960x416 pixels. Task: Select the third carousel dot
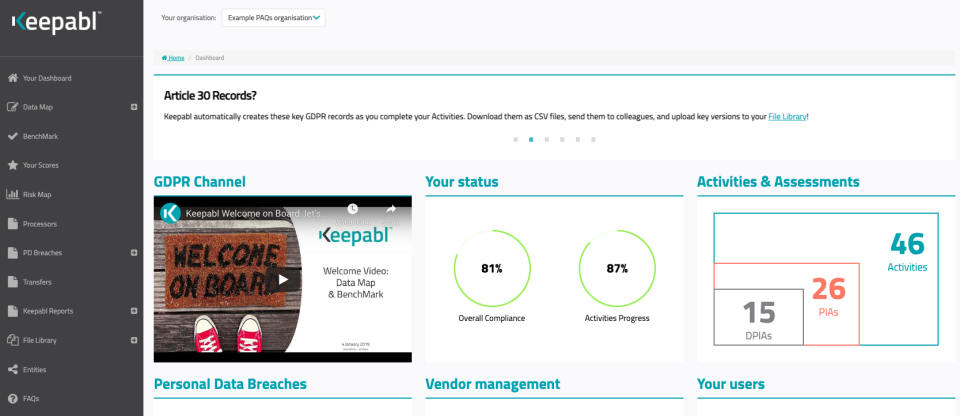point(547,140)
